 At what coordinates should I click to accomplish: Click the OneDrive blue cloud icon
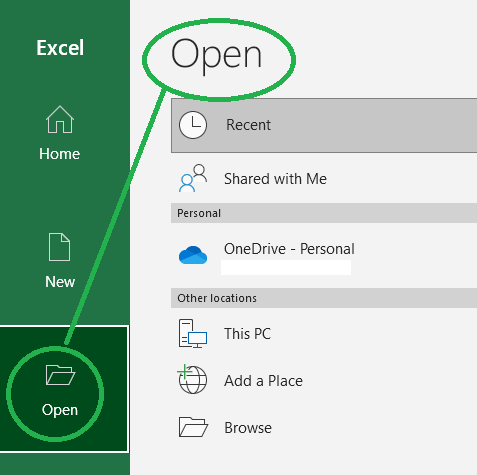(x=193, y=255)
